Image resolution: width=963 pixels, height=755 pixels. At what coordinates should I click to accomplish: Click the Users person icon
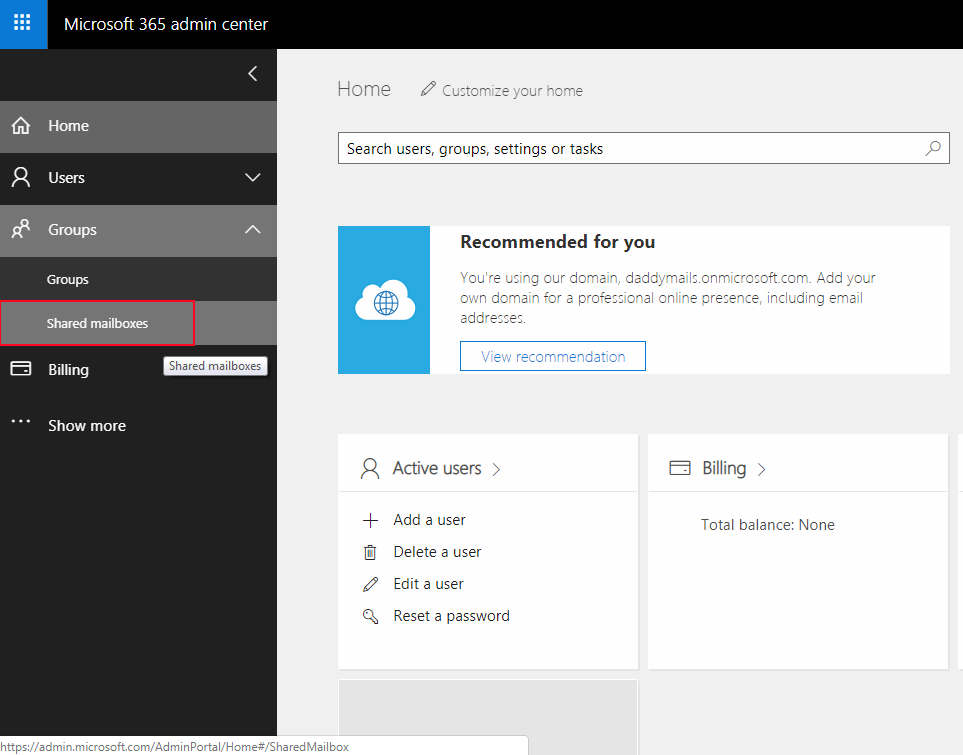pyautogui.click(x=21, y=177)
